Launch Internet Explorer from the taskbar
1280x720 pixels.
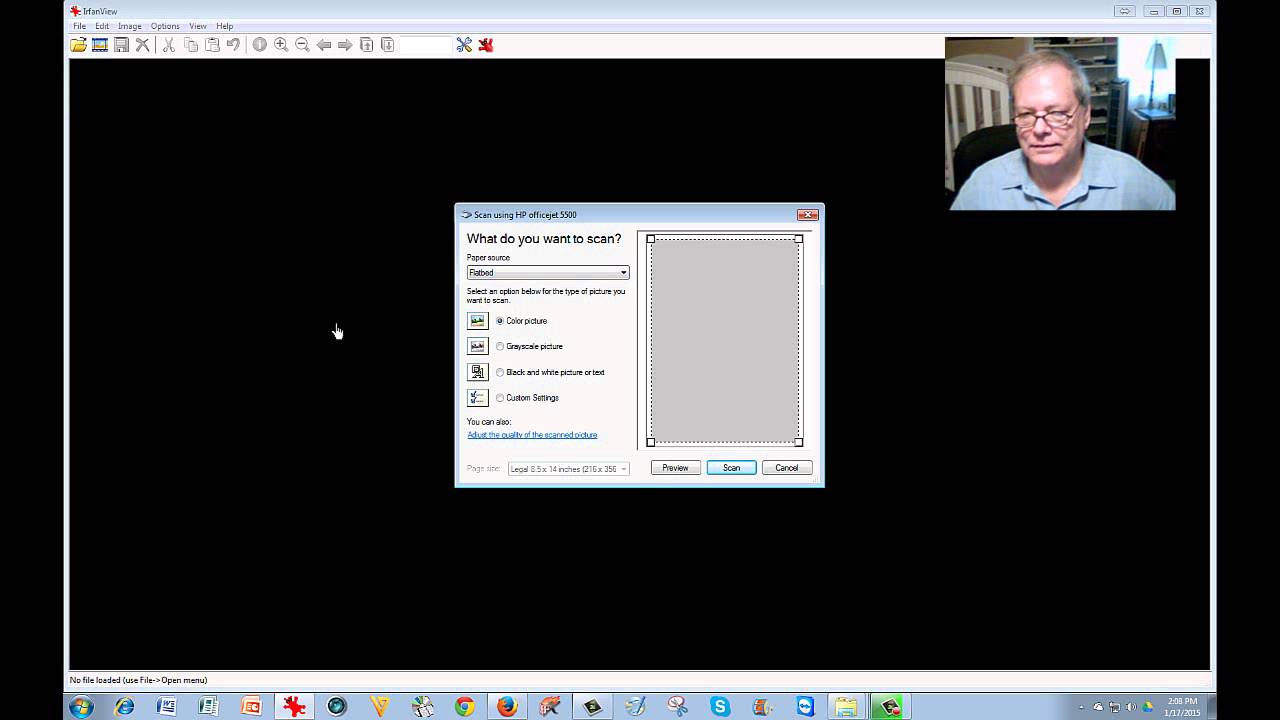click(124, 707)
